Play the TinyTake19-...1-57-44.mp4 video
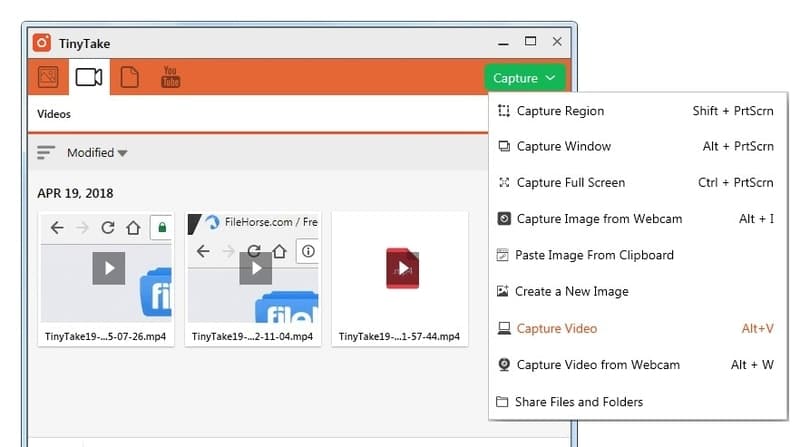This screenshot has width=800, height=447. tap(403, 268)
